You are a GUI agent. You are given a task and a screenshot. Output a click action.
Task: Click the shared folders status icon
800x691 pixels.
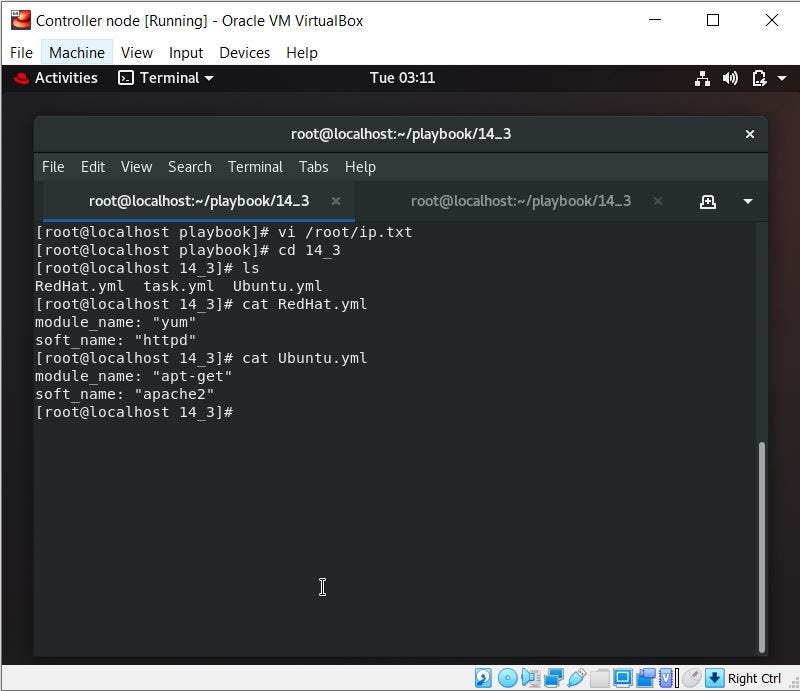click(599, 678)
